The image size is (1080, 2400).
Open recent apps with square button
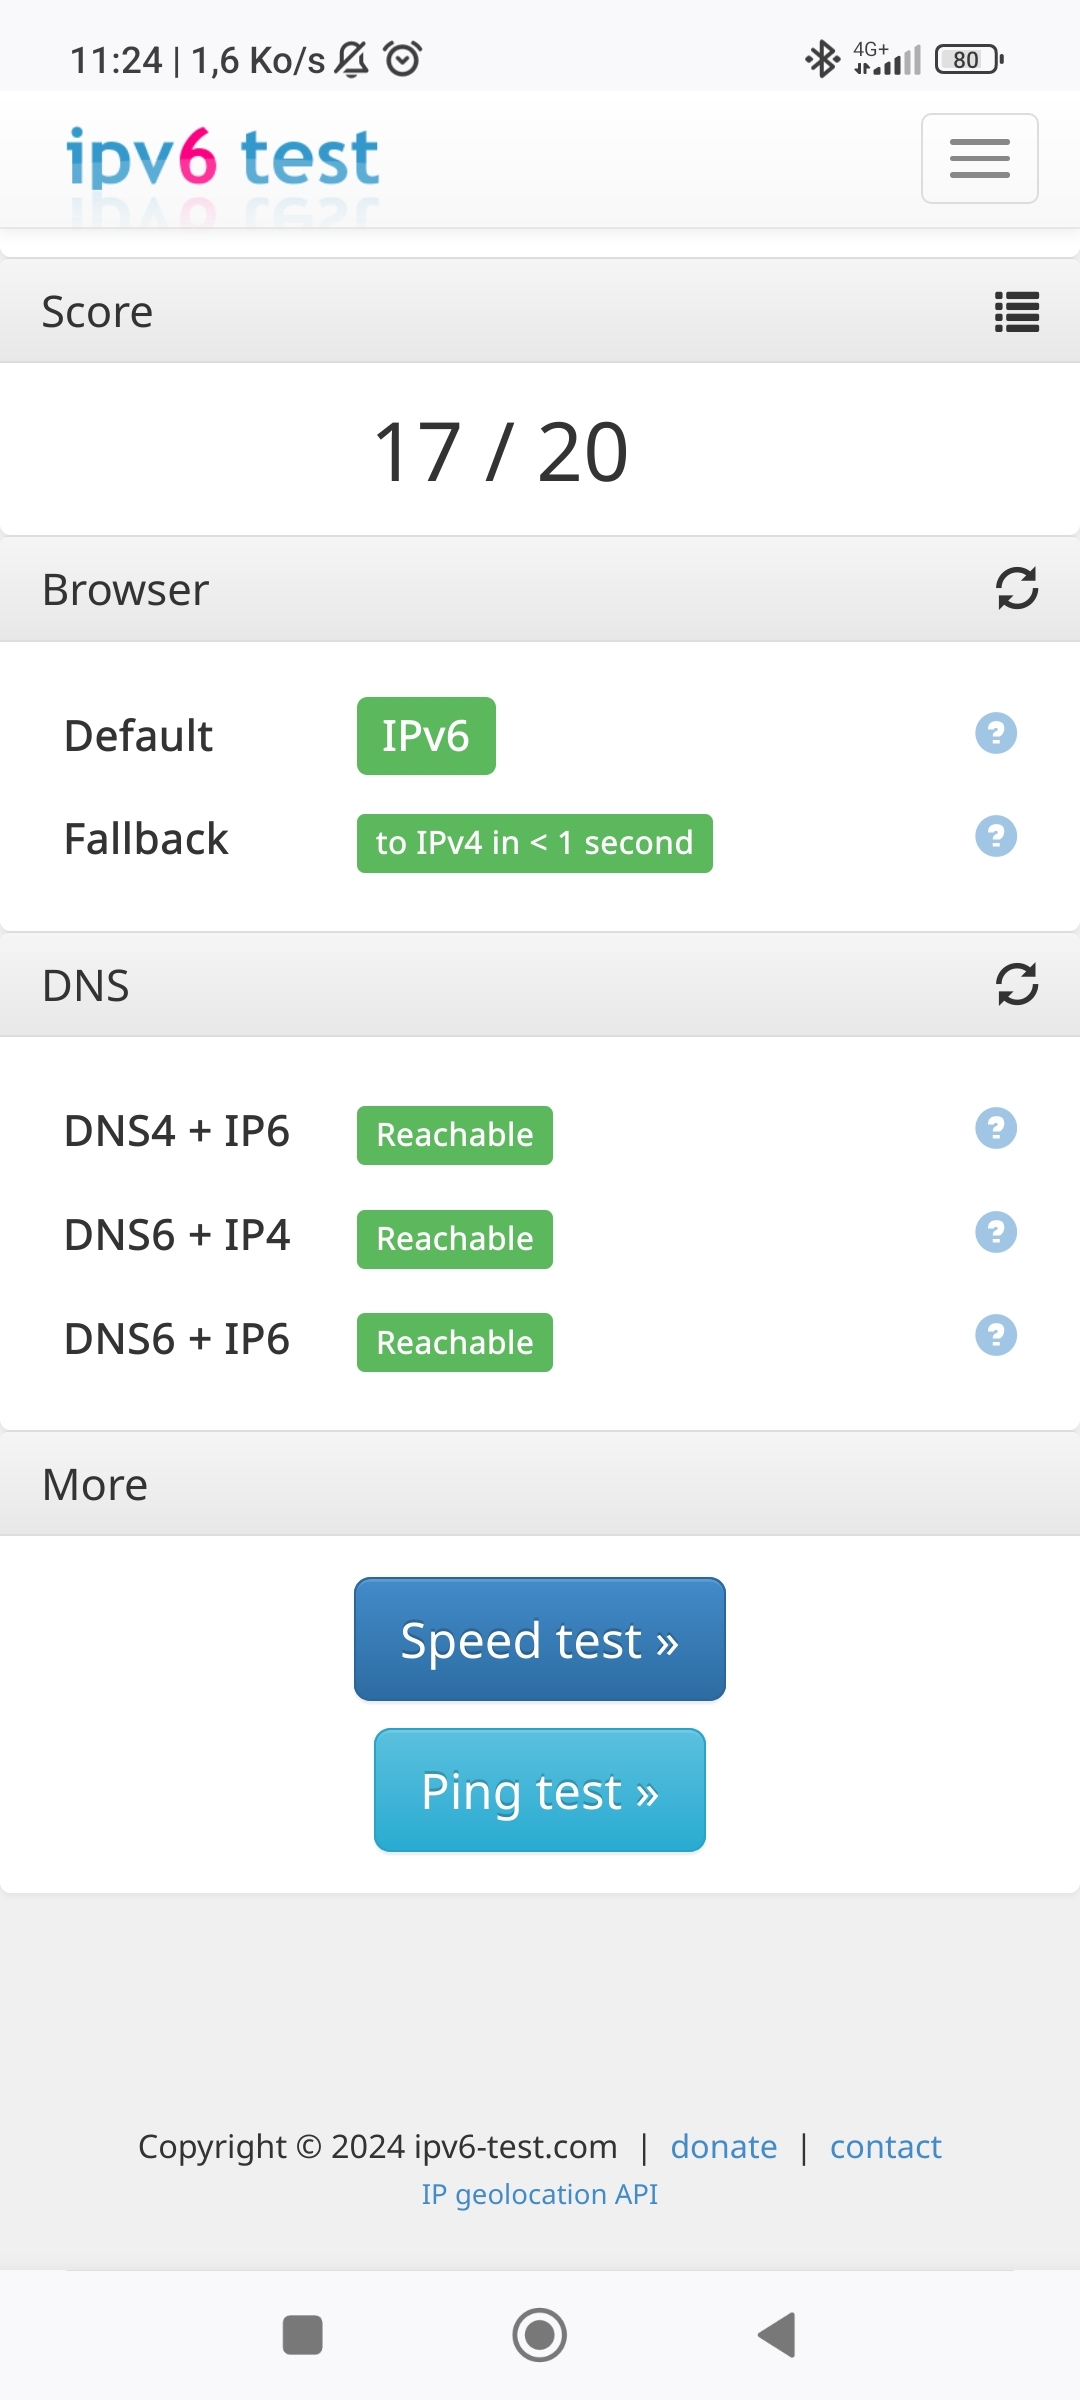(302, 2335)
